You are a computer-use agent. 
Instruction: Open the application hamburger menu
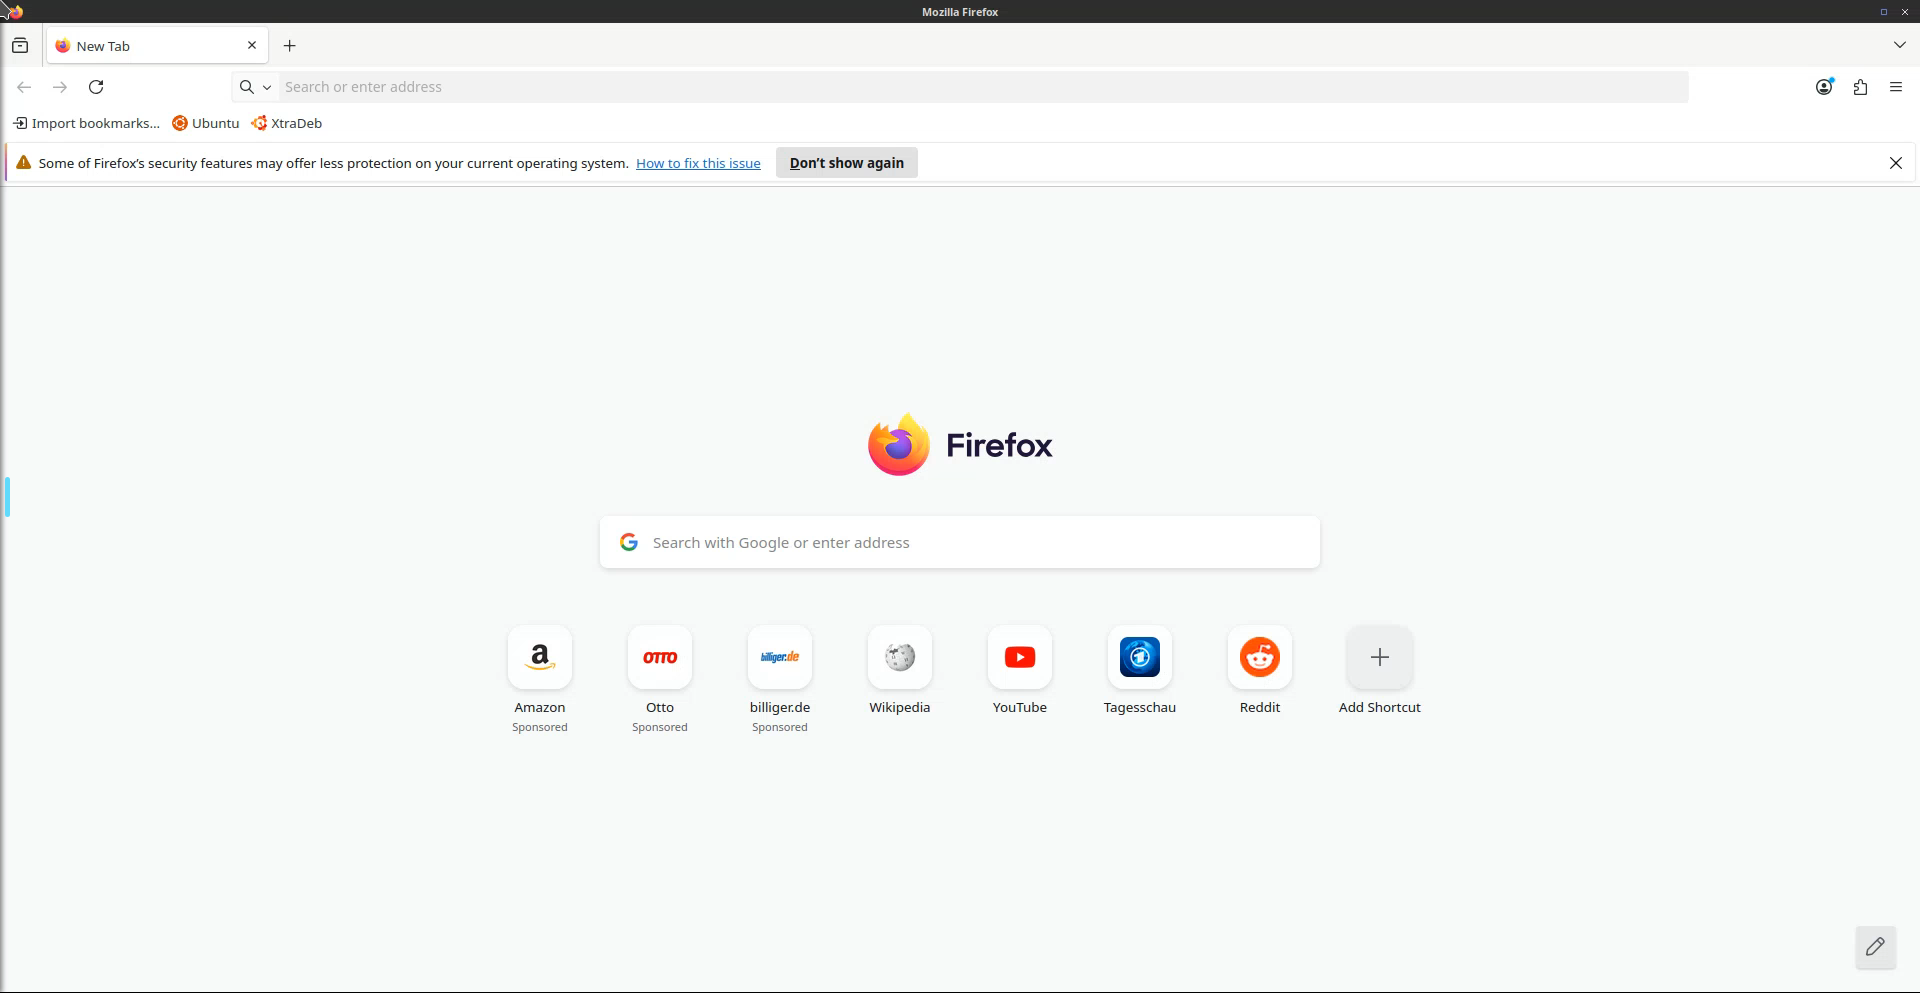(1896, 87)
